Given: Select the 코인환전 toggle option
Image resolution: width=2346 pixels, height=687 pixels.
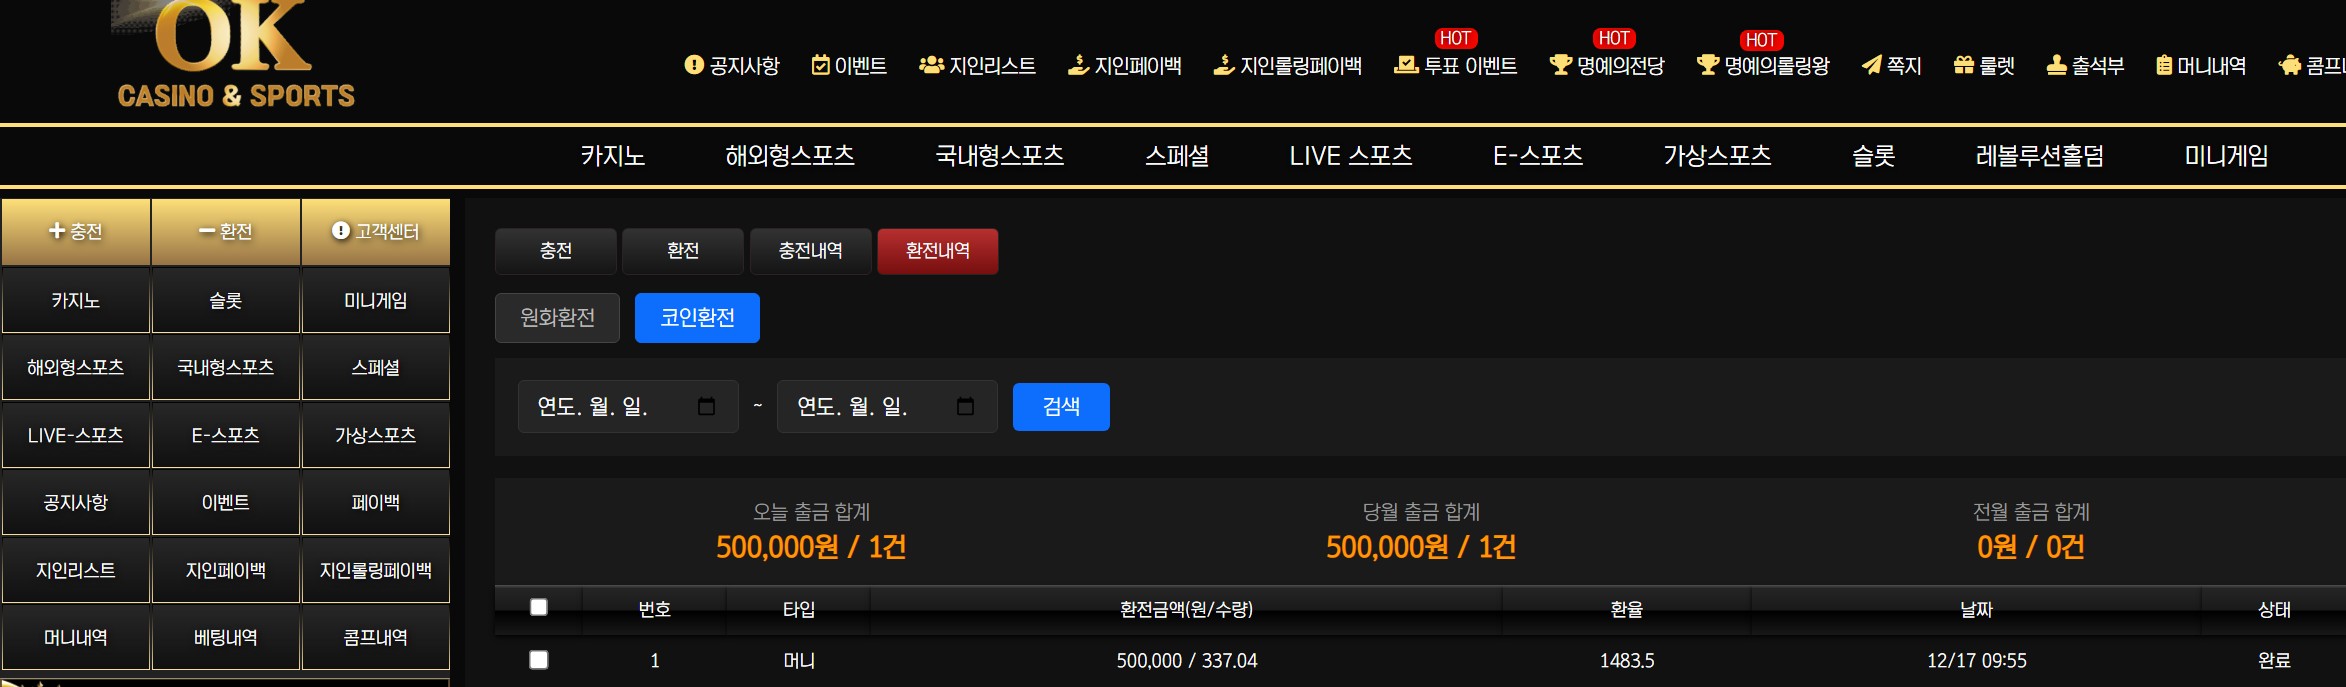Looking at the screenshot, I should pos(697,318).
